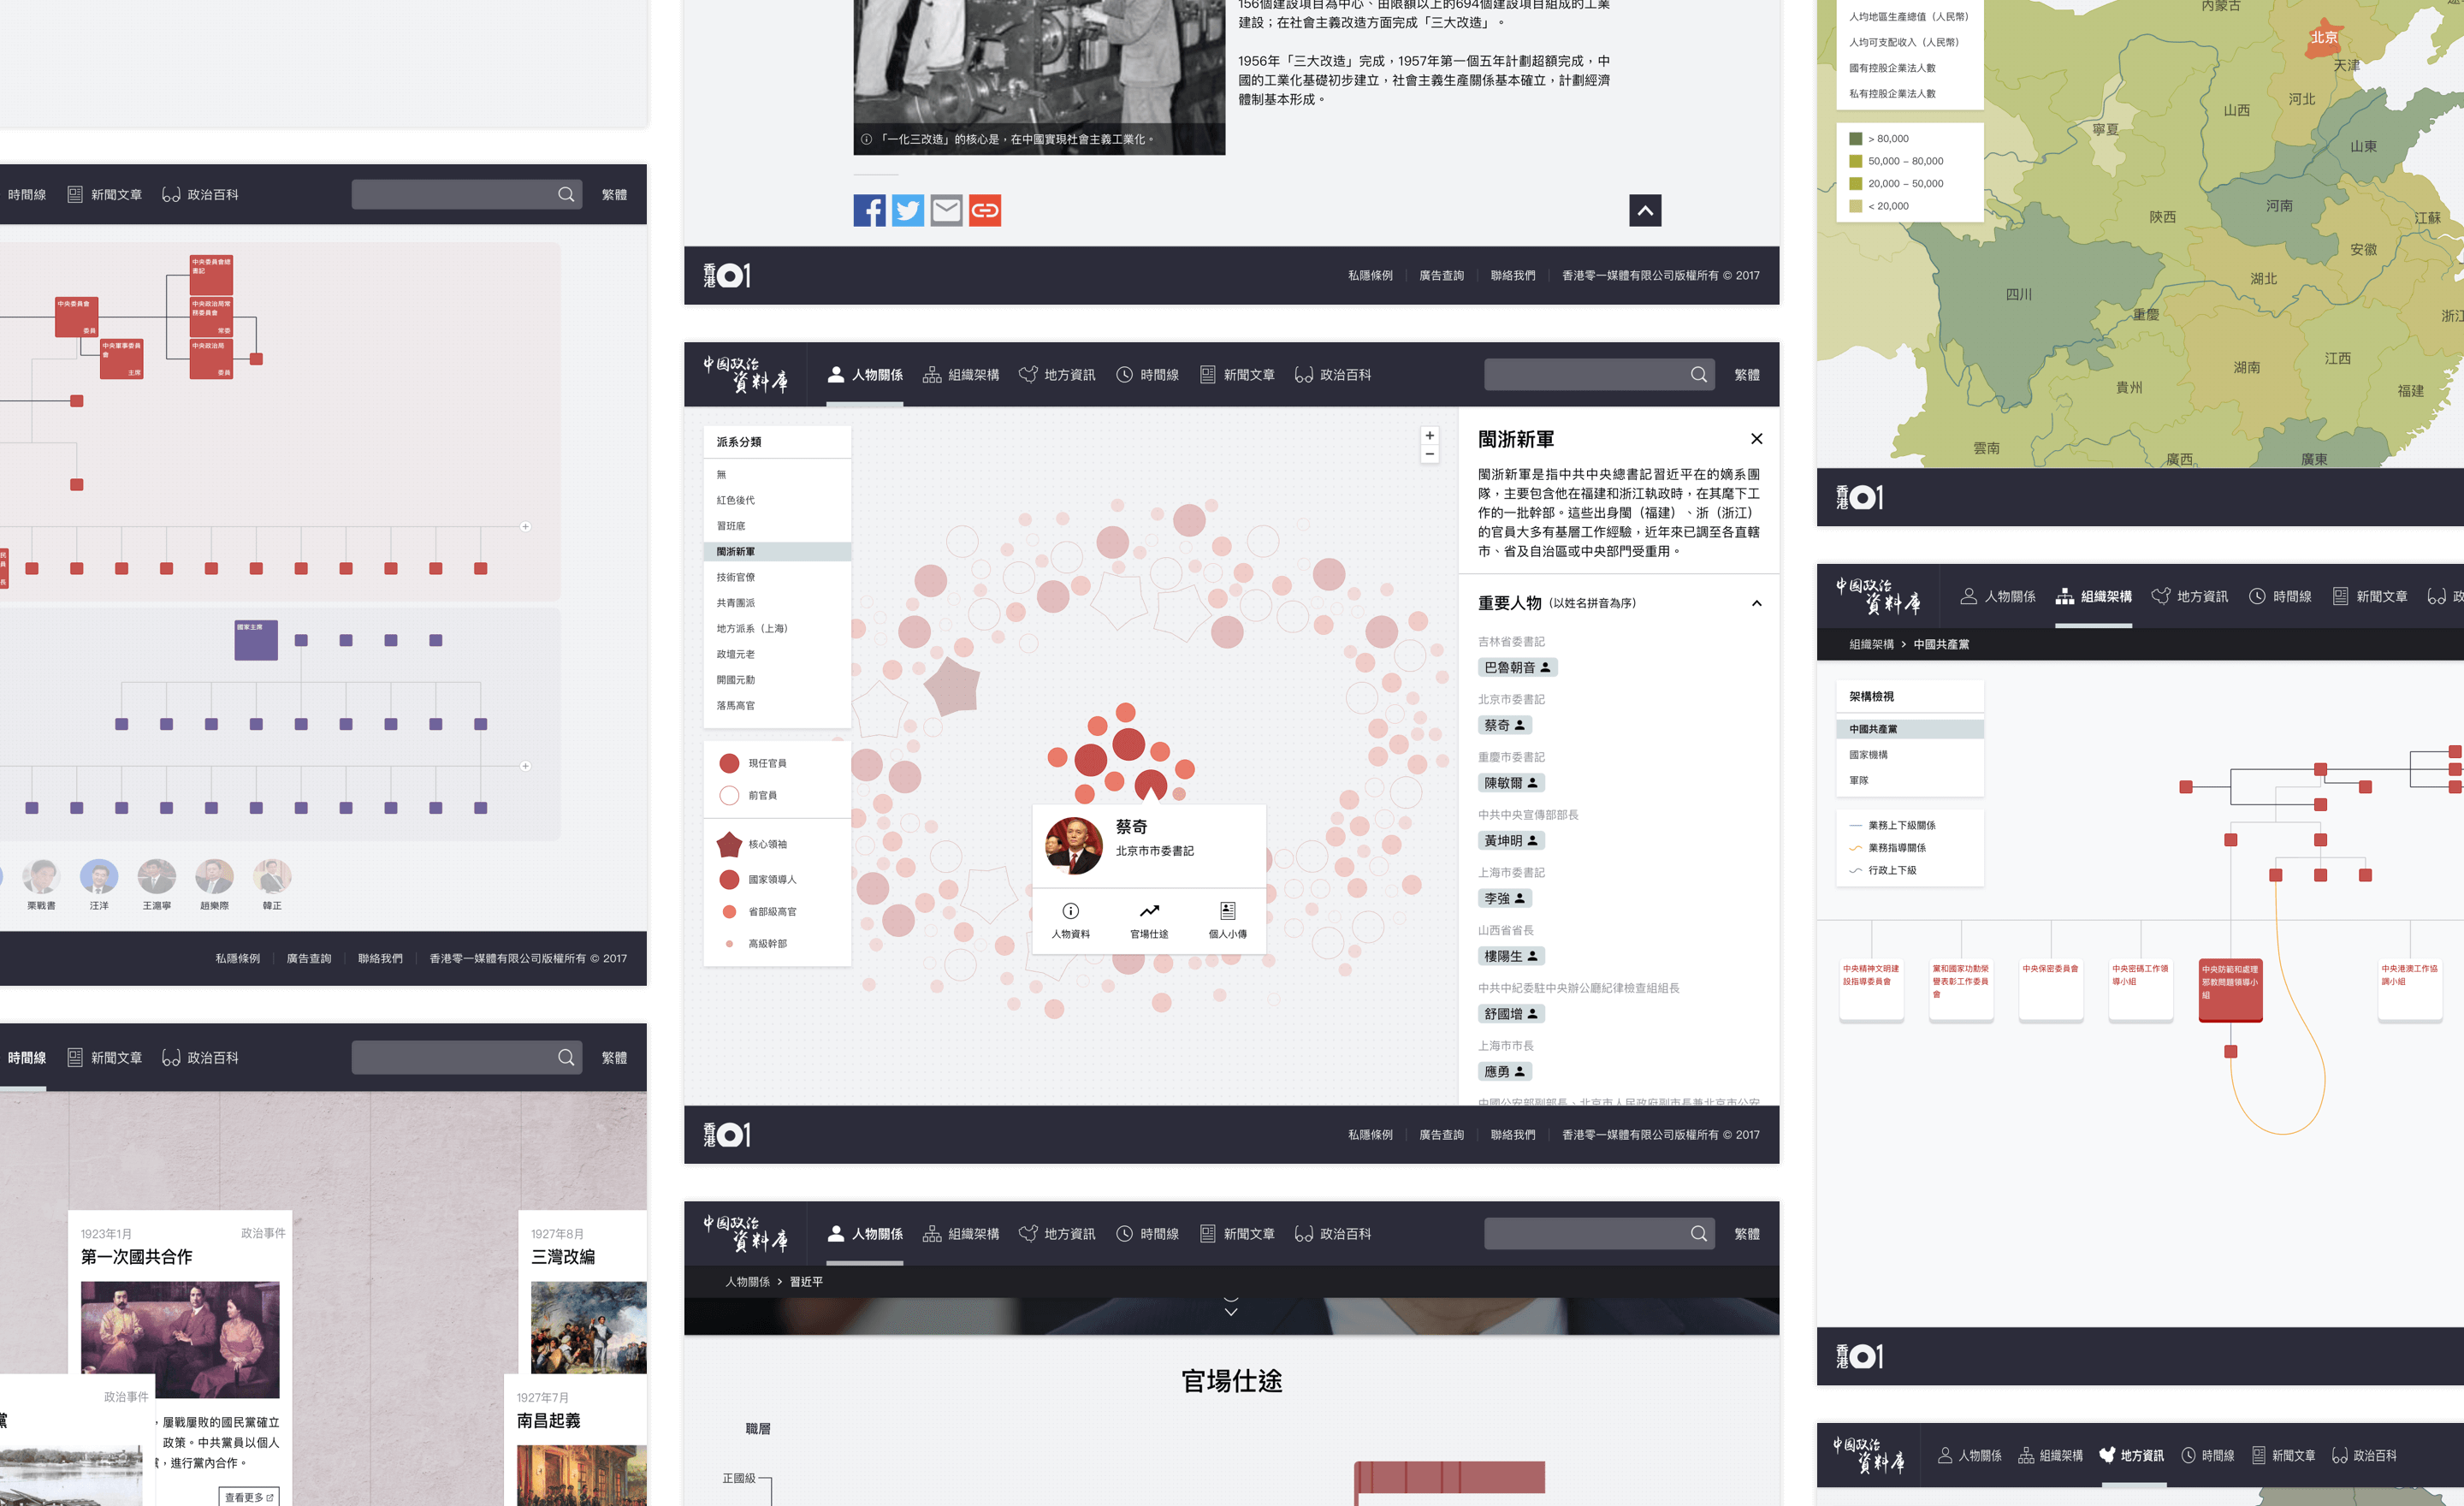2464x1506 pixels.
Task: Click search magnifier in 習近平 page header
Action: (x=1699, y=1234)
